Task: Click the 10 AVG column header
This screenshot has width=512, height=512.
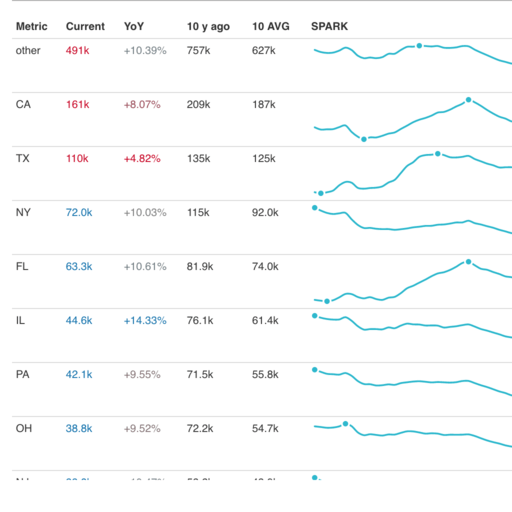Action: [271, 26]
